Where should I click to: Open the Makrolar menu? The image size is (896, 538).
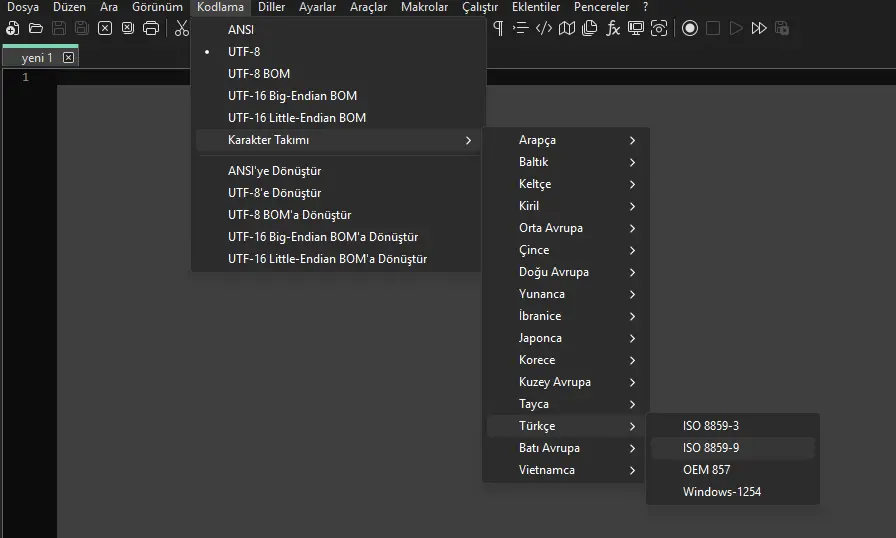[424, 7]
